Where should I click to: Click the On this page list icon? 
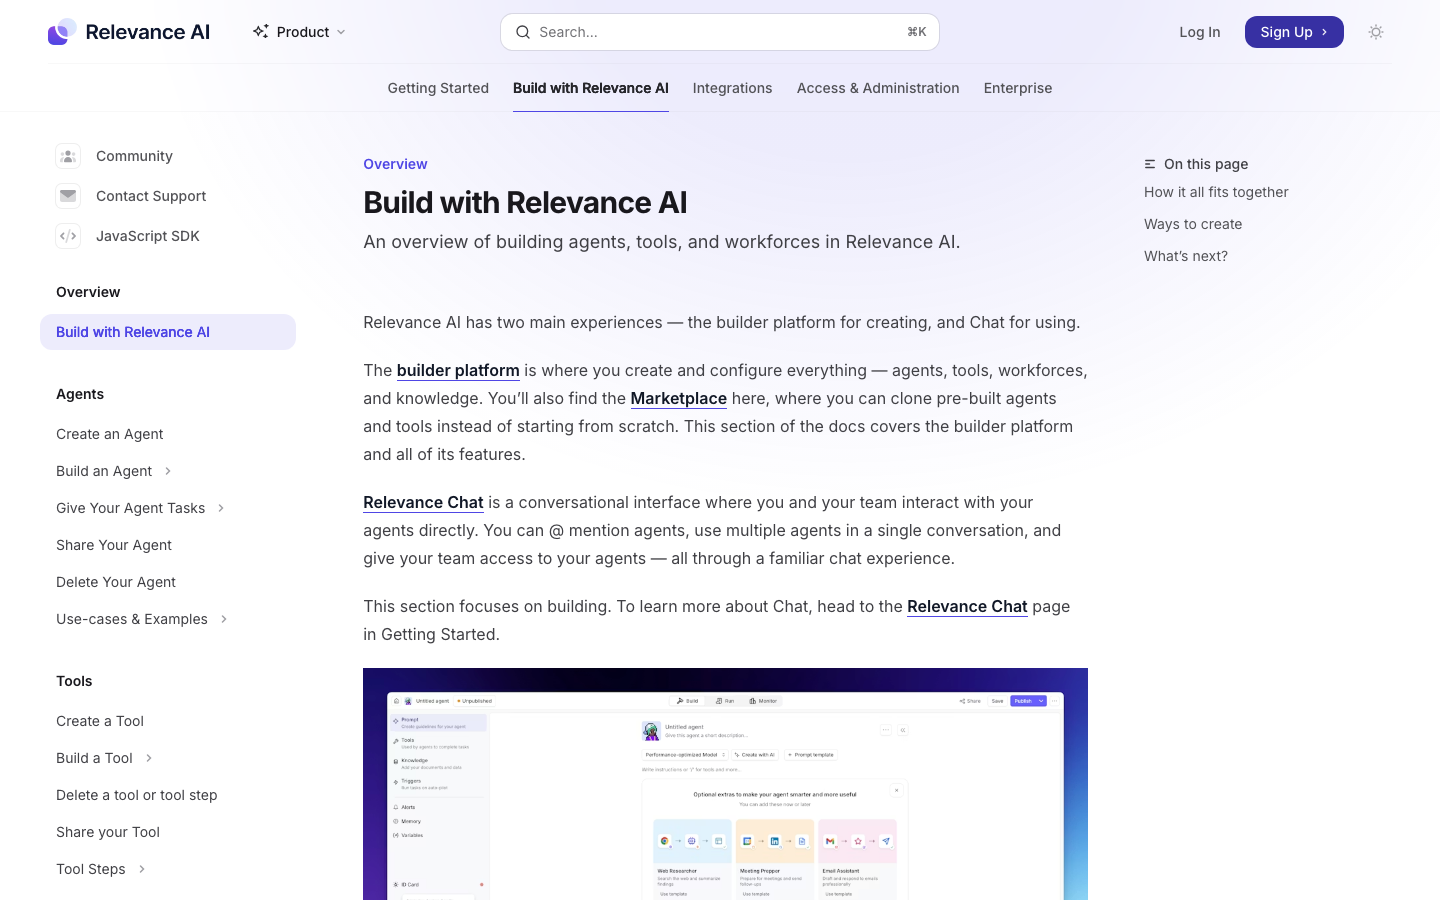[1150, 164]
